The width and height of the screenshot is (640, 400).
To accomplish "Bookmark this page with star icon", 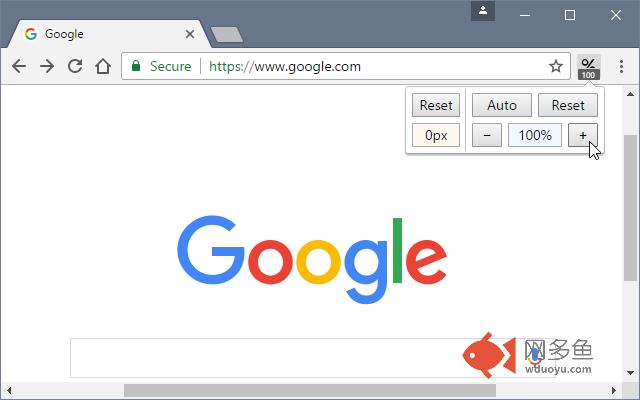I will (556, 66).
